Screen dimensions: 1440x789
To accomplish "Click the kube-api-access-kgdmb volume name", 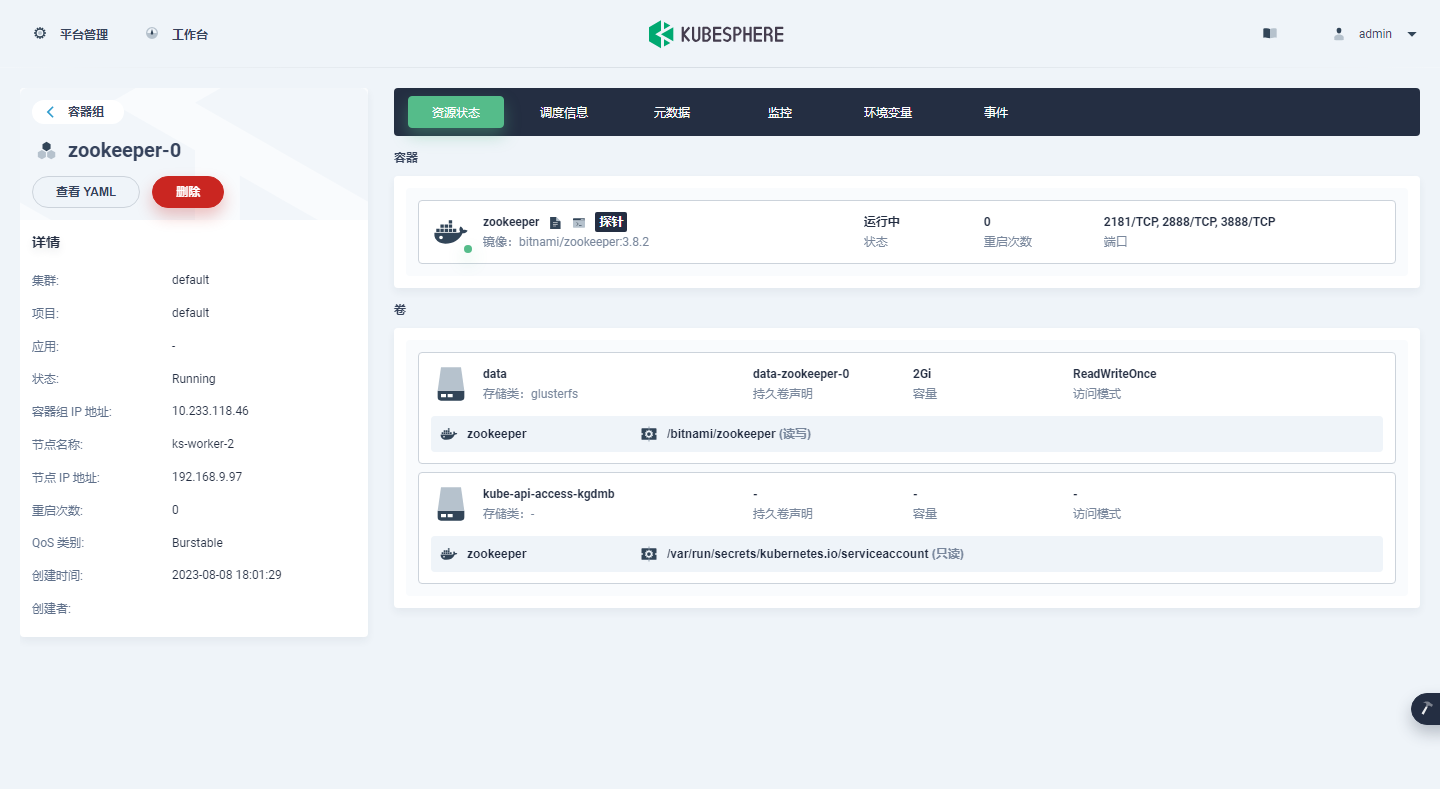I will coord(549,494).
